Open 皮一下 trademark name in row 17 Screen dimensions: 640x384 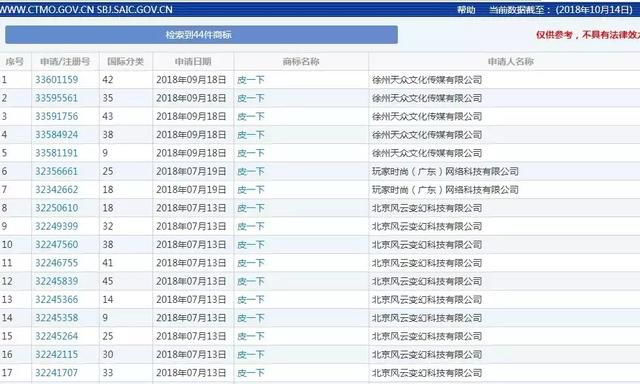(x=251, y=373)
